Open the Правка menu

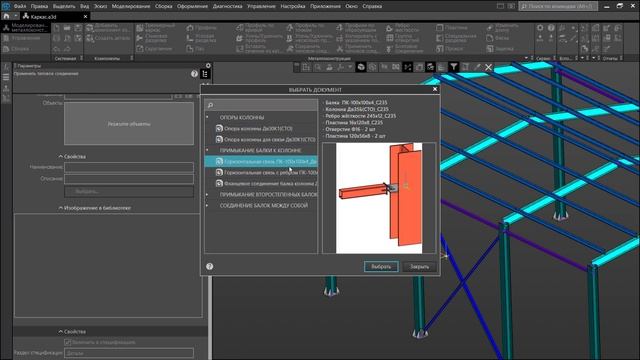pyautogui.click(x=39, y=6)
